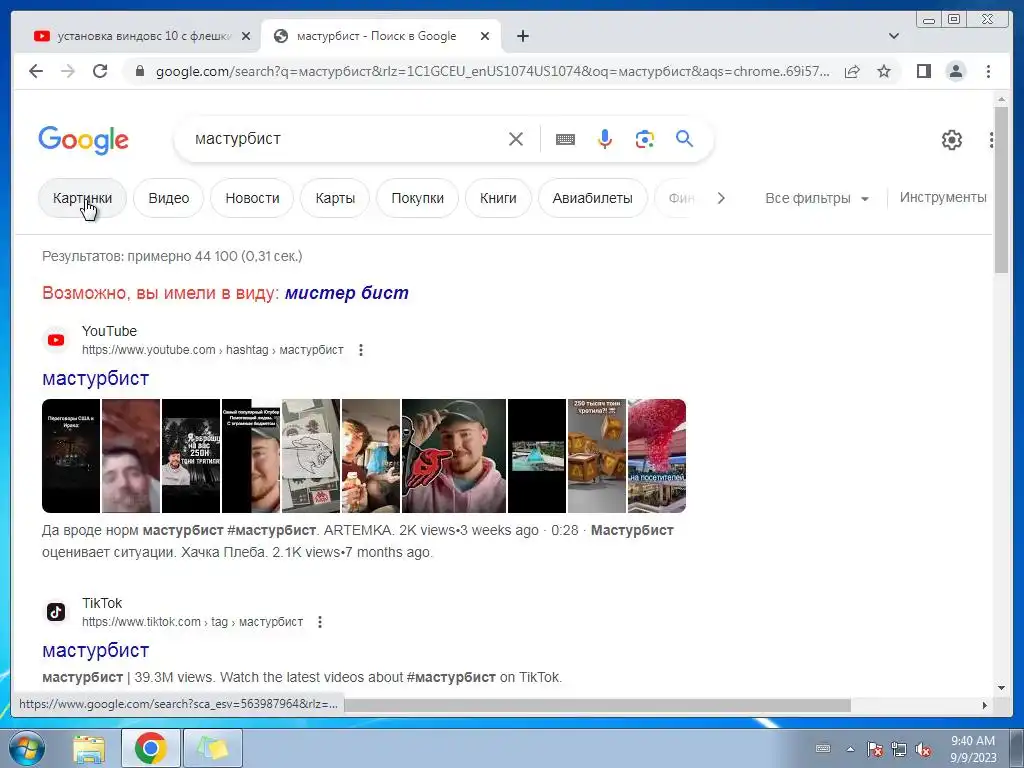The width and height of the screenshot is (1024, 768).
Task: Open options dots for TikTok result
Action: 320,622
